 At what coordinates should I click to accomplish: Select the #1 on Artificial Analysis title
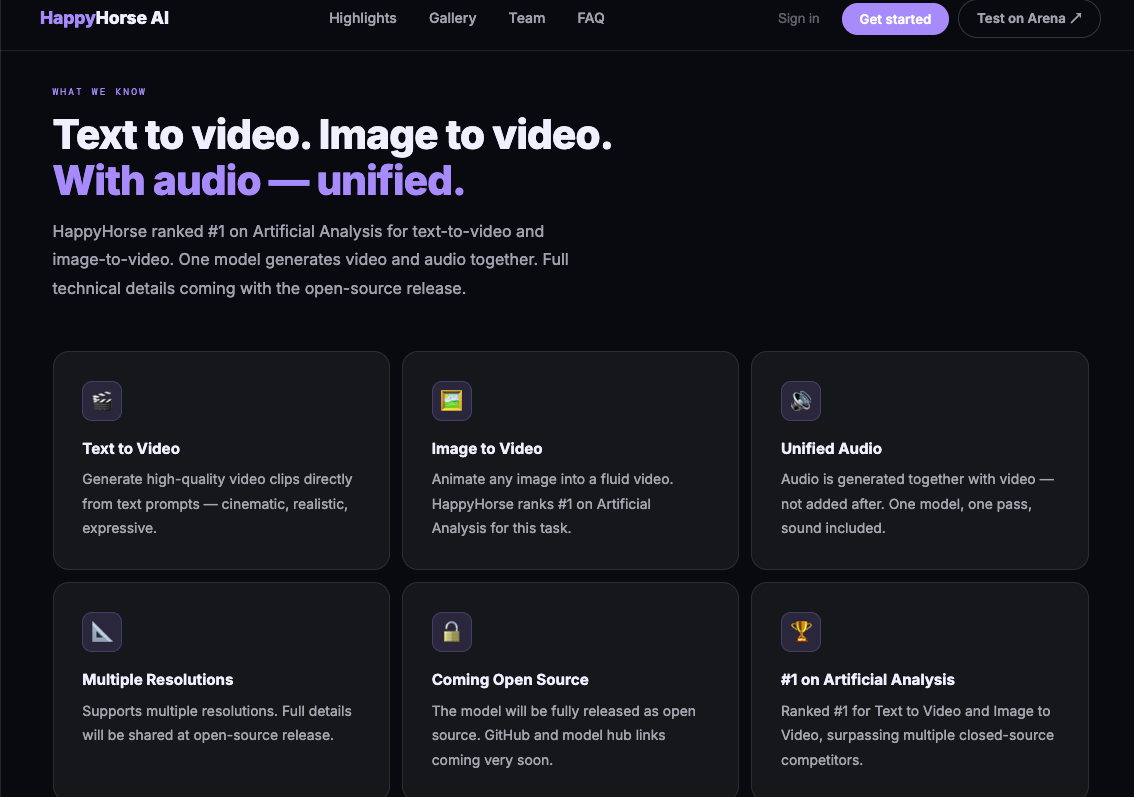pyautogui.click(x=868, y=680)
